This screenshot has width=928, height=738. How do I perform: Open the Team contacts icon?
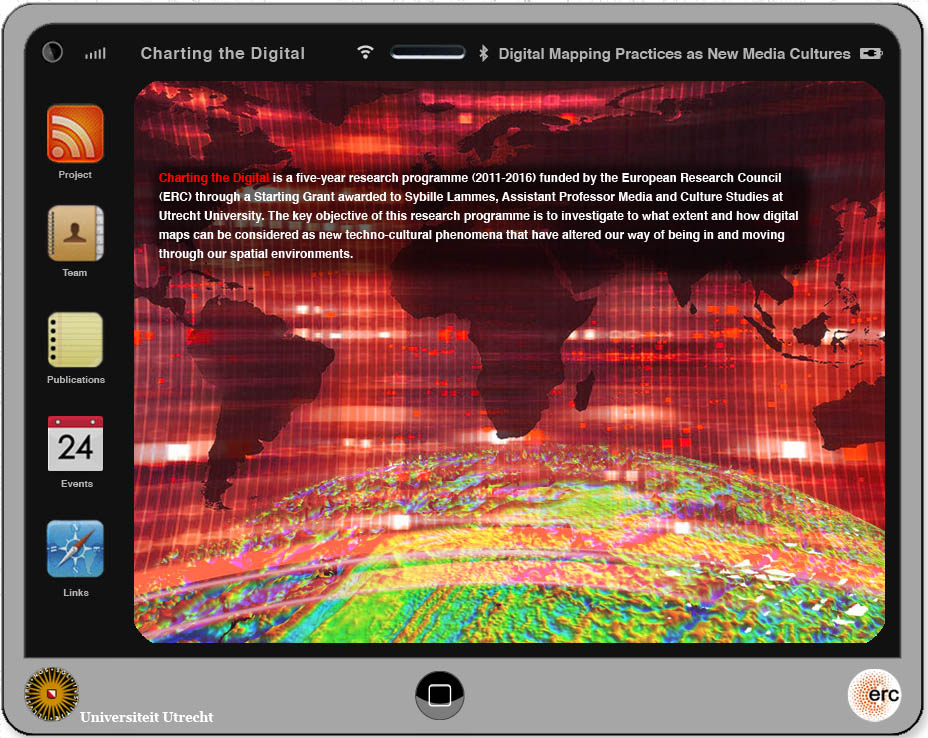(75, 233)
